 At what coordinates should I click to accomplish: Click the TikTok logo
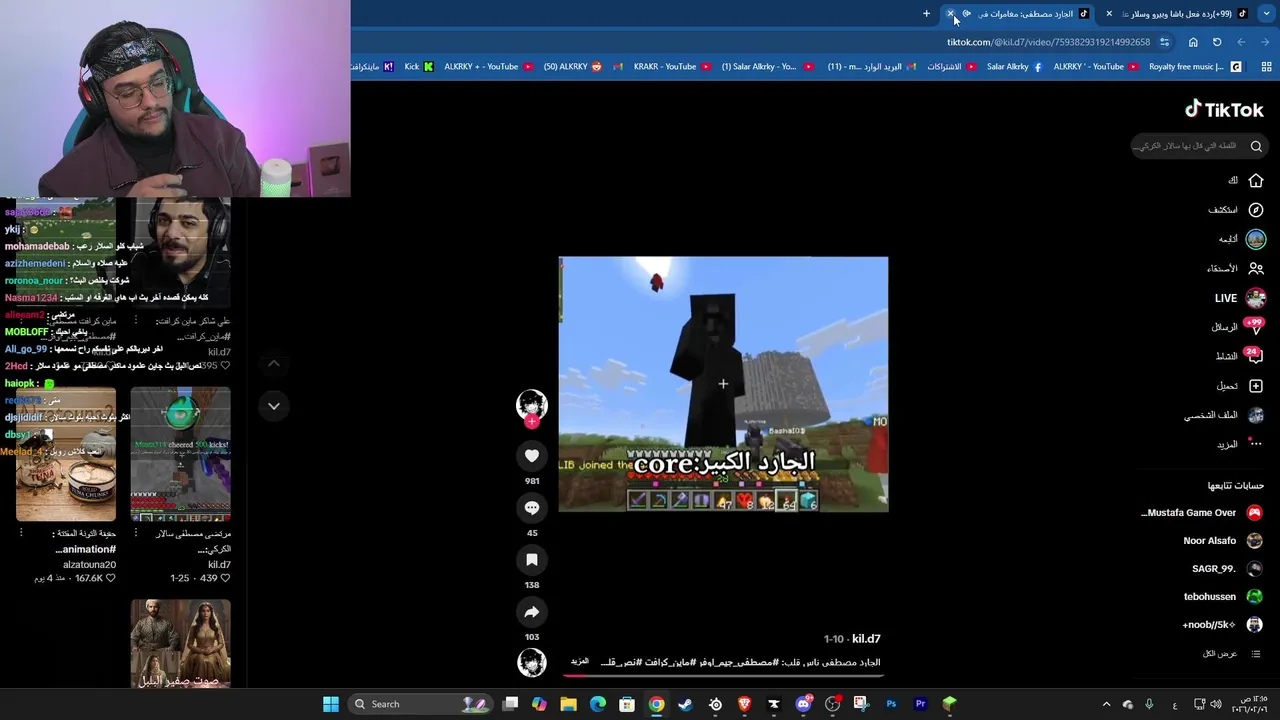(1224, 110)
